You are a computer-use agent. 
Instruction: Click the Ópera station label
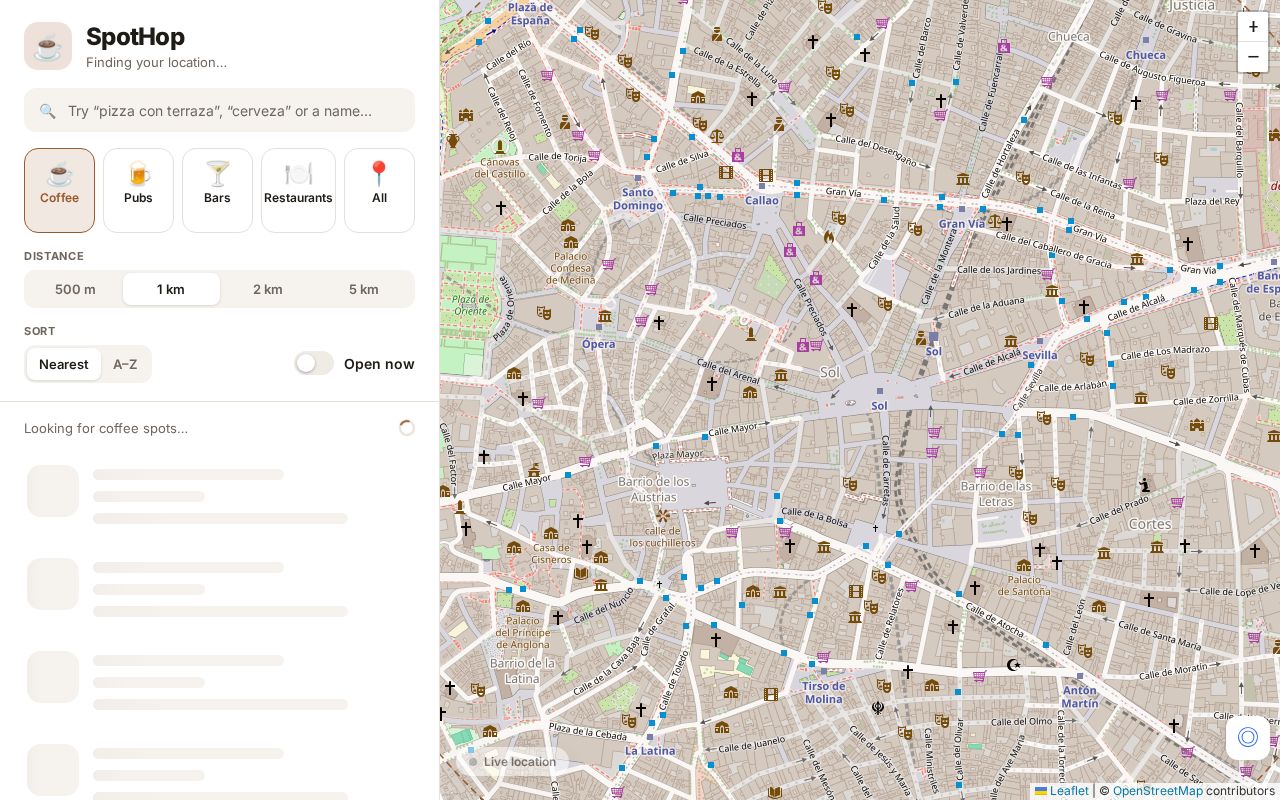[x=599, y=344]
